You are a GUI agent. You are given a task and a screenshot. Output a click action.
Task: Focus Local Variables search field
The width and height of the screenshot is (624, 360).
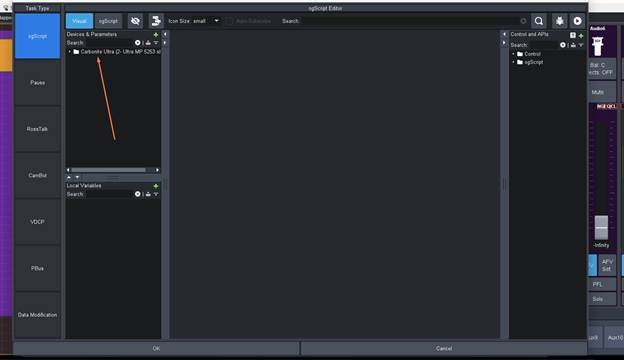[x=109, y=194]
